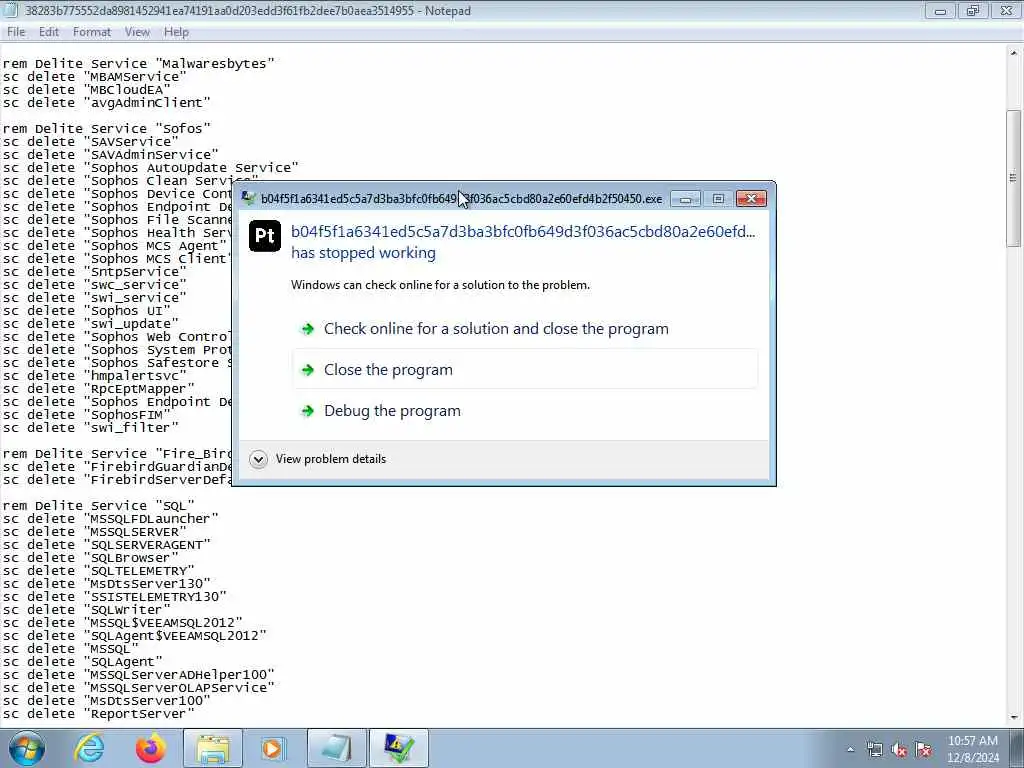Click the line sc delete "MSSQLServerOLAPService"
This screenshot has height=768, width=1024.
point(138,688)
